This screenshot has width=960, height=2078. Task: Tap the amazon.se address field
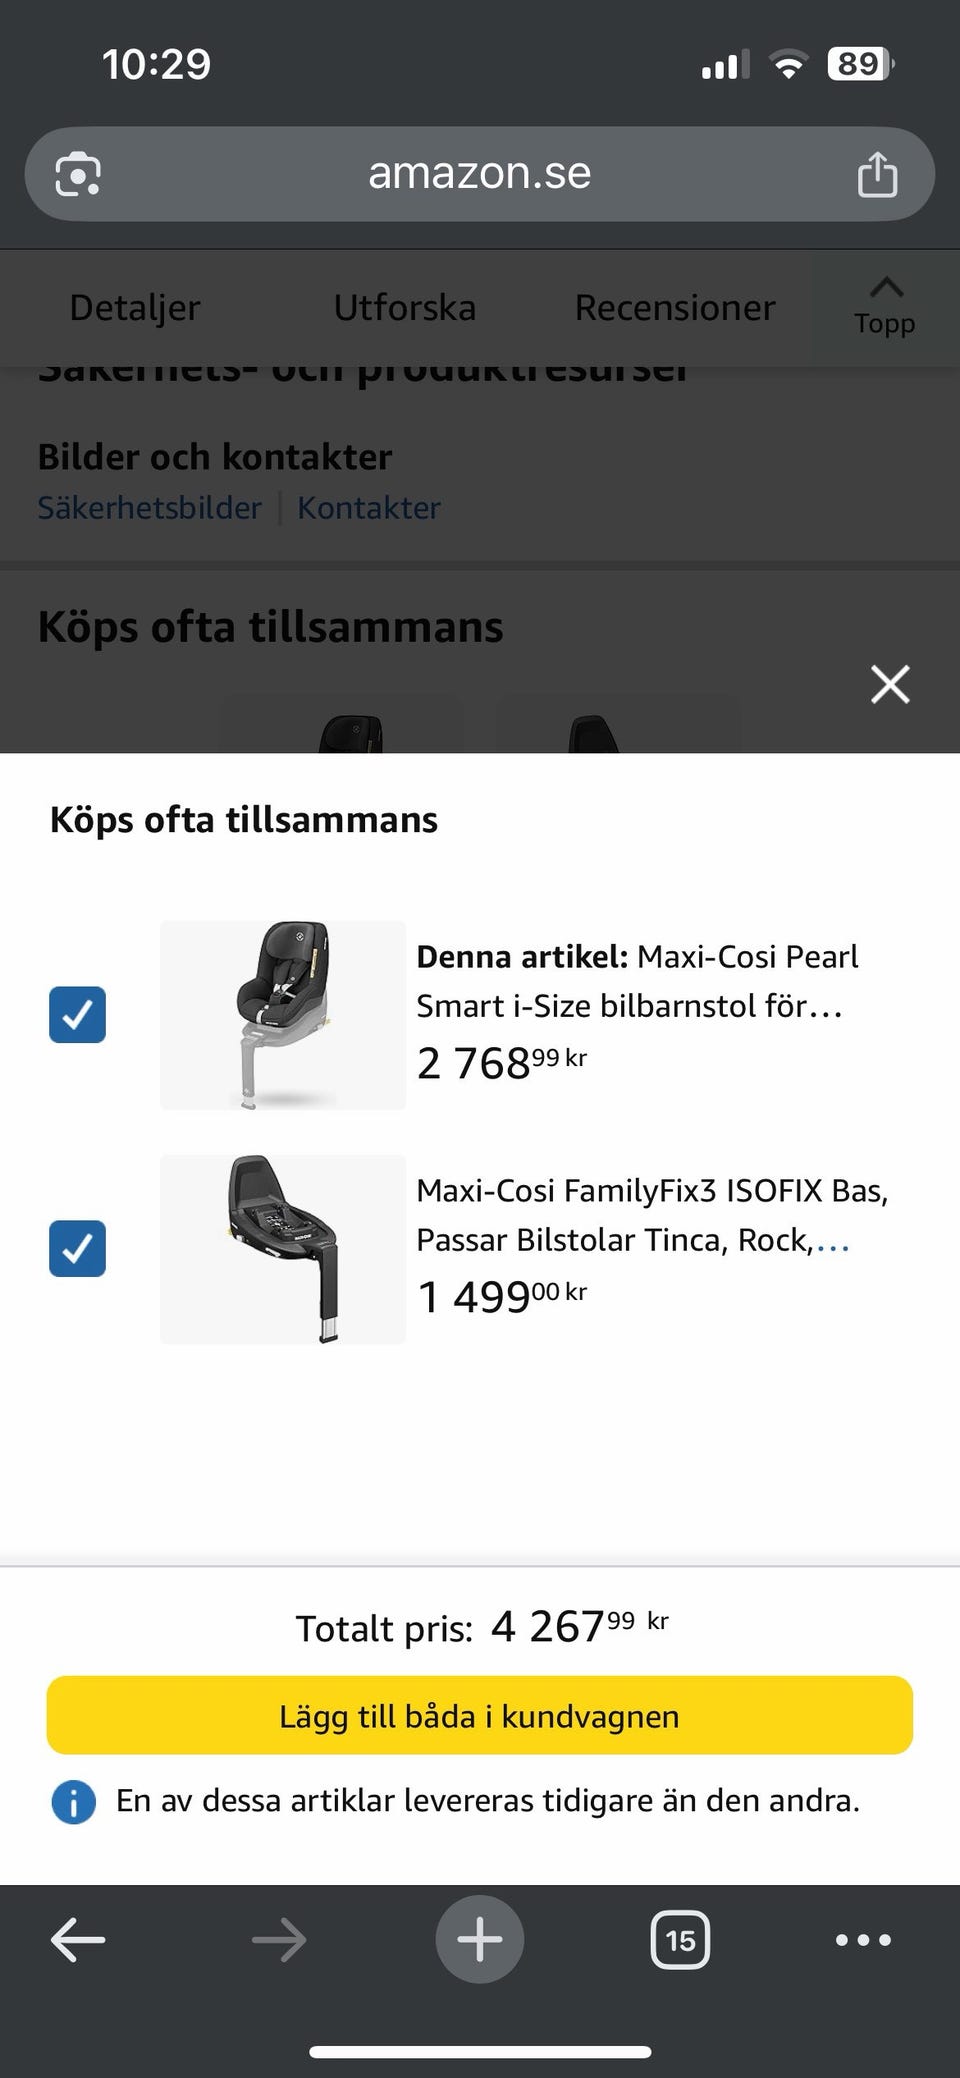(479, 173)
